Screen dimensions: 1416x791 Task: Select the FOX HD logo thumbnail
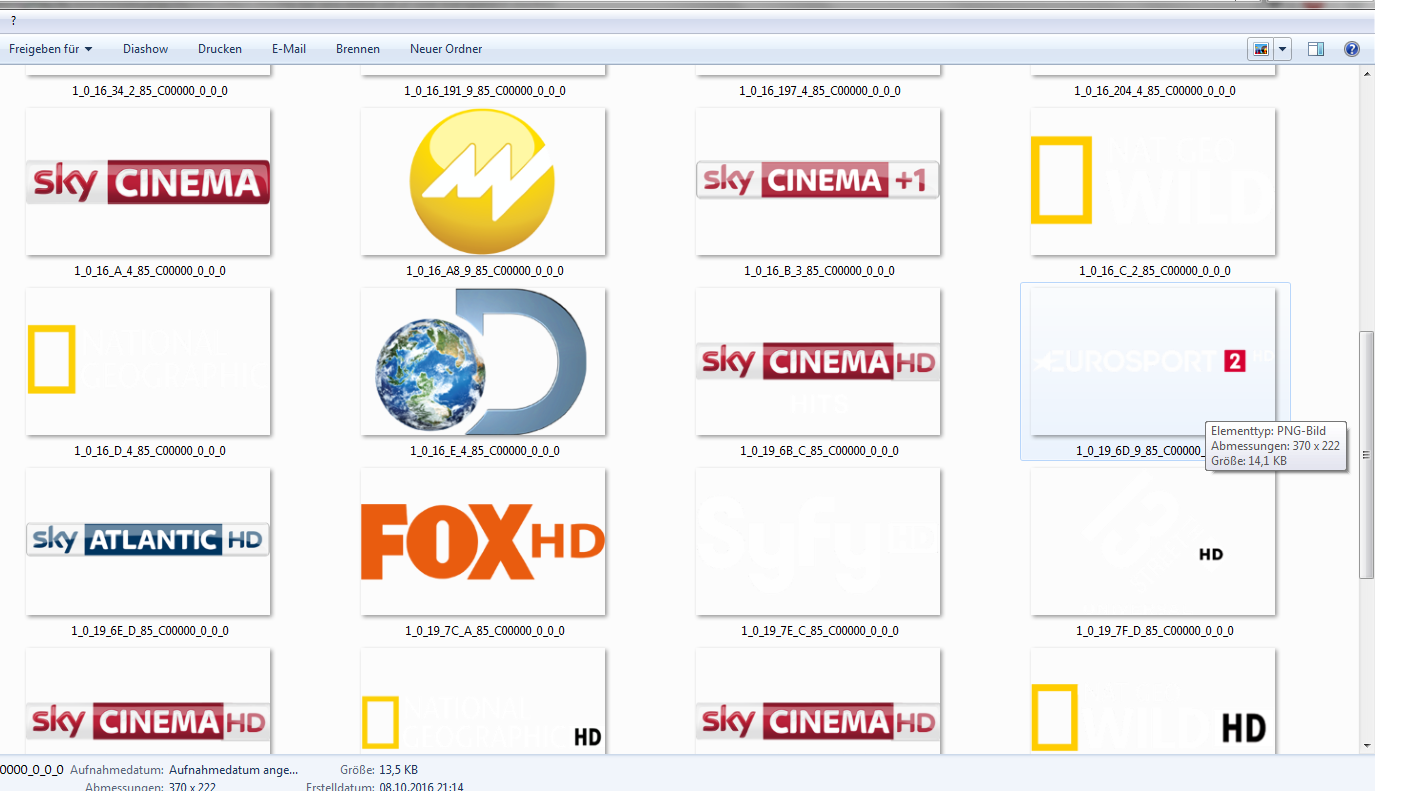point(483,542)
